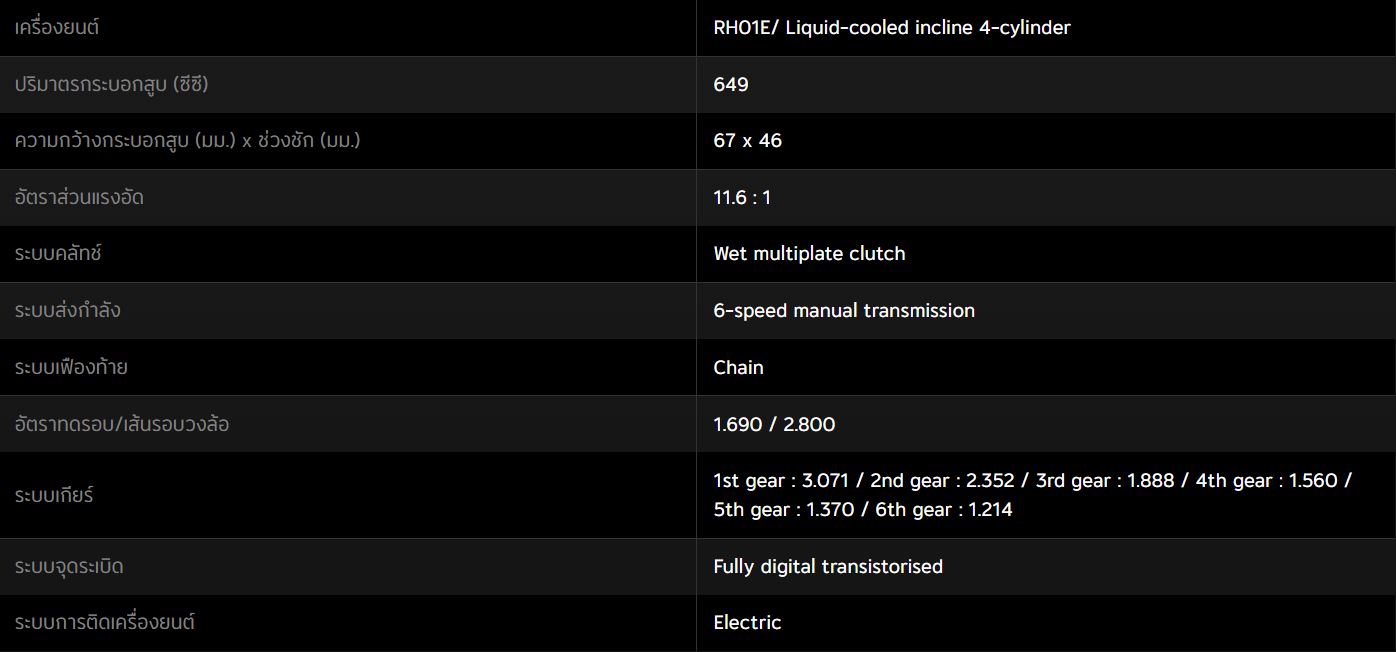Click the 649 displacement value

point(731,85)
